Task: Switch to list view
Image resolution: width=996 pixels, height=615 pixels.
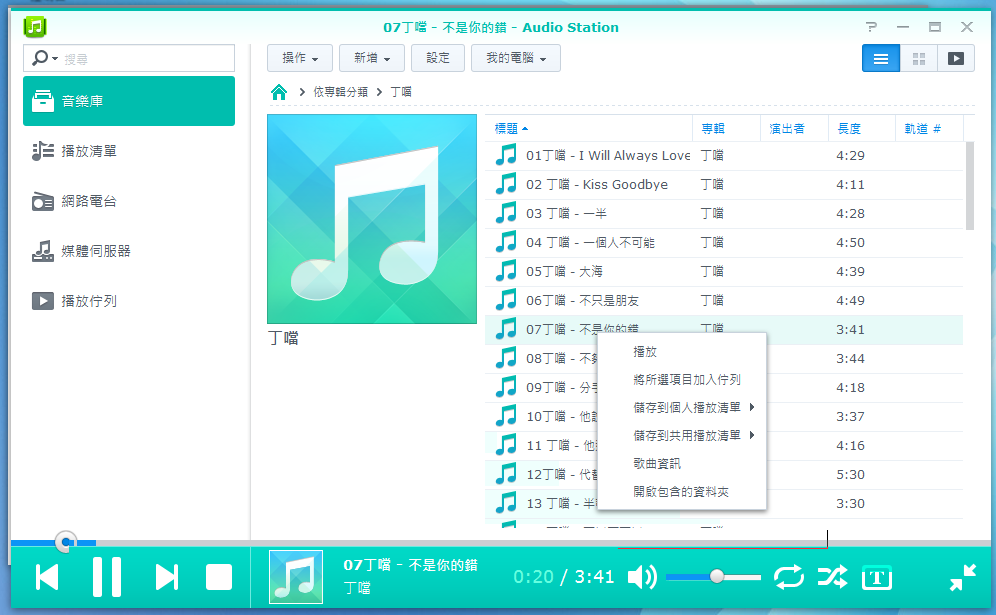Action: point(881,58)
